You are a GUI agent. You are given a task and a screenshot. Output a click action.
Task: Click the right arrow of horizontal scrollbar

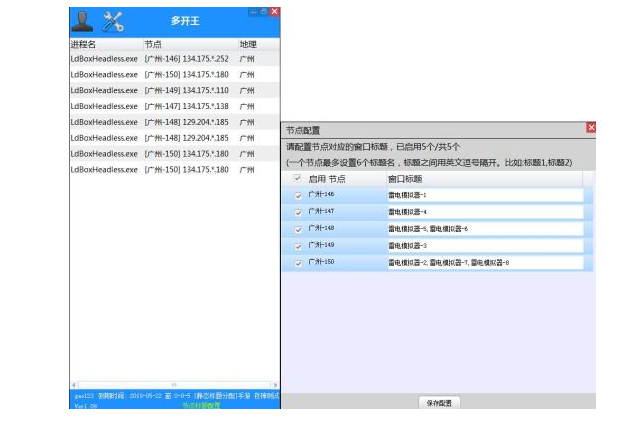(x=276, y=385)
